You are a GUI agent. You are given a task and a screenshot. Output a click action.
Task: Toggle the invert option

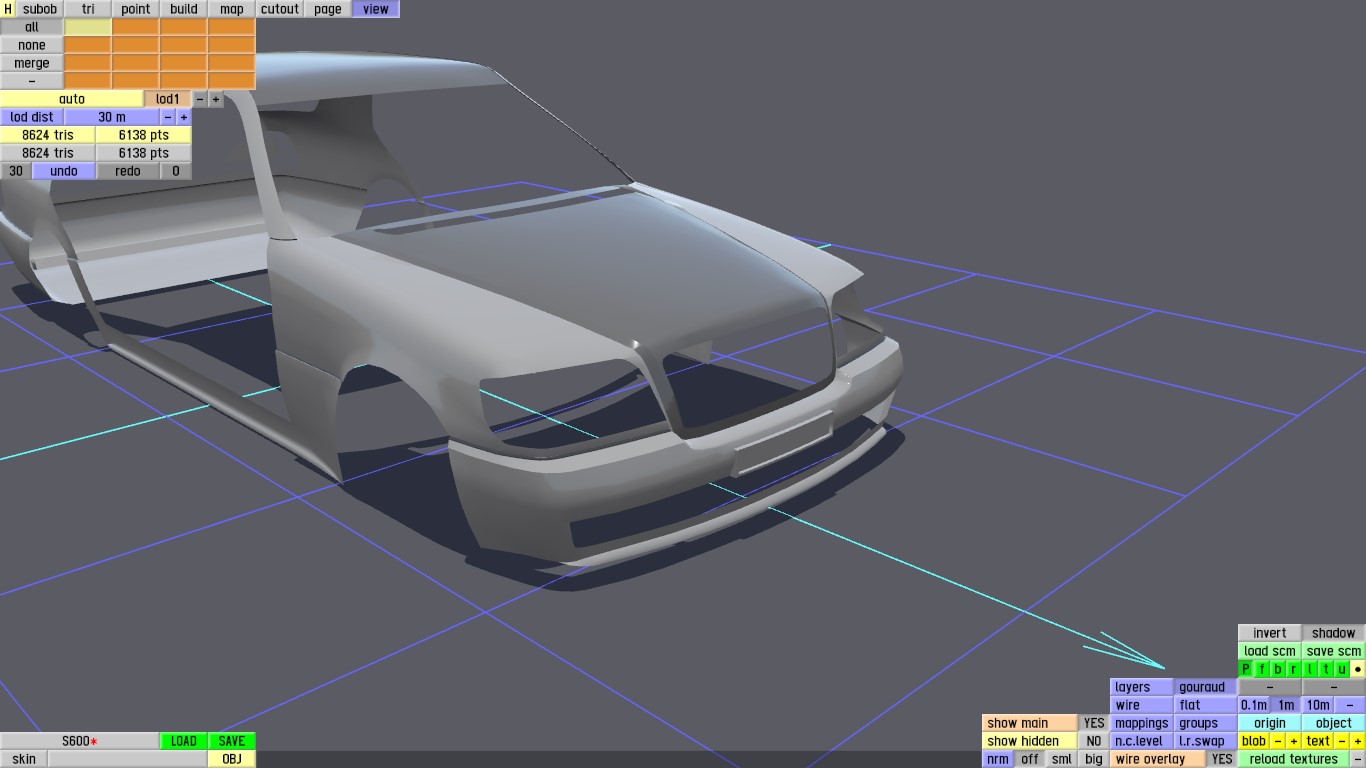[x=1270, y=633]
